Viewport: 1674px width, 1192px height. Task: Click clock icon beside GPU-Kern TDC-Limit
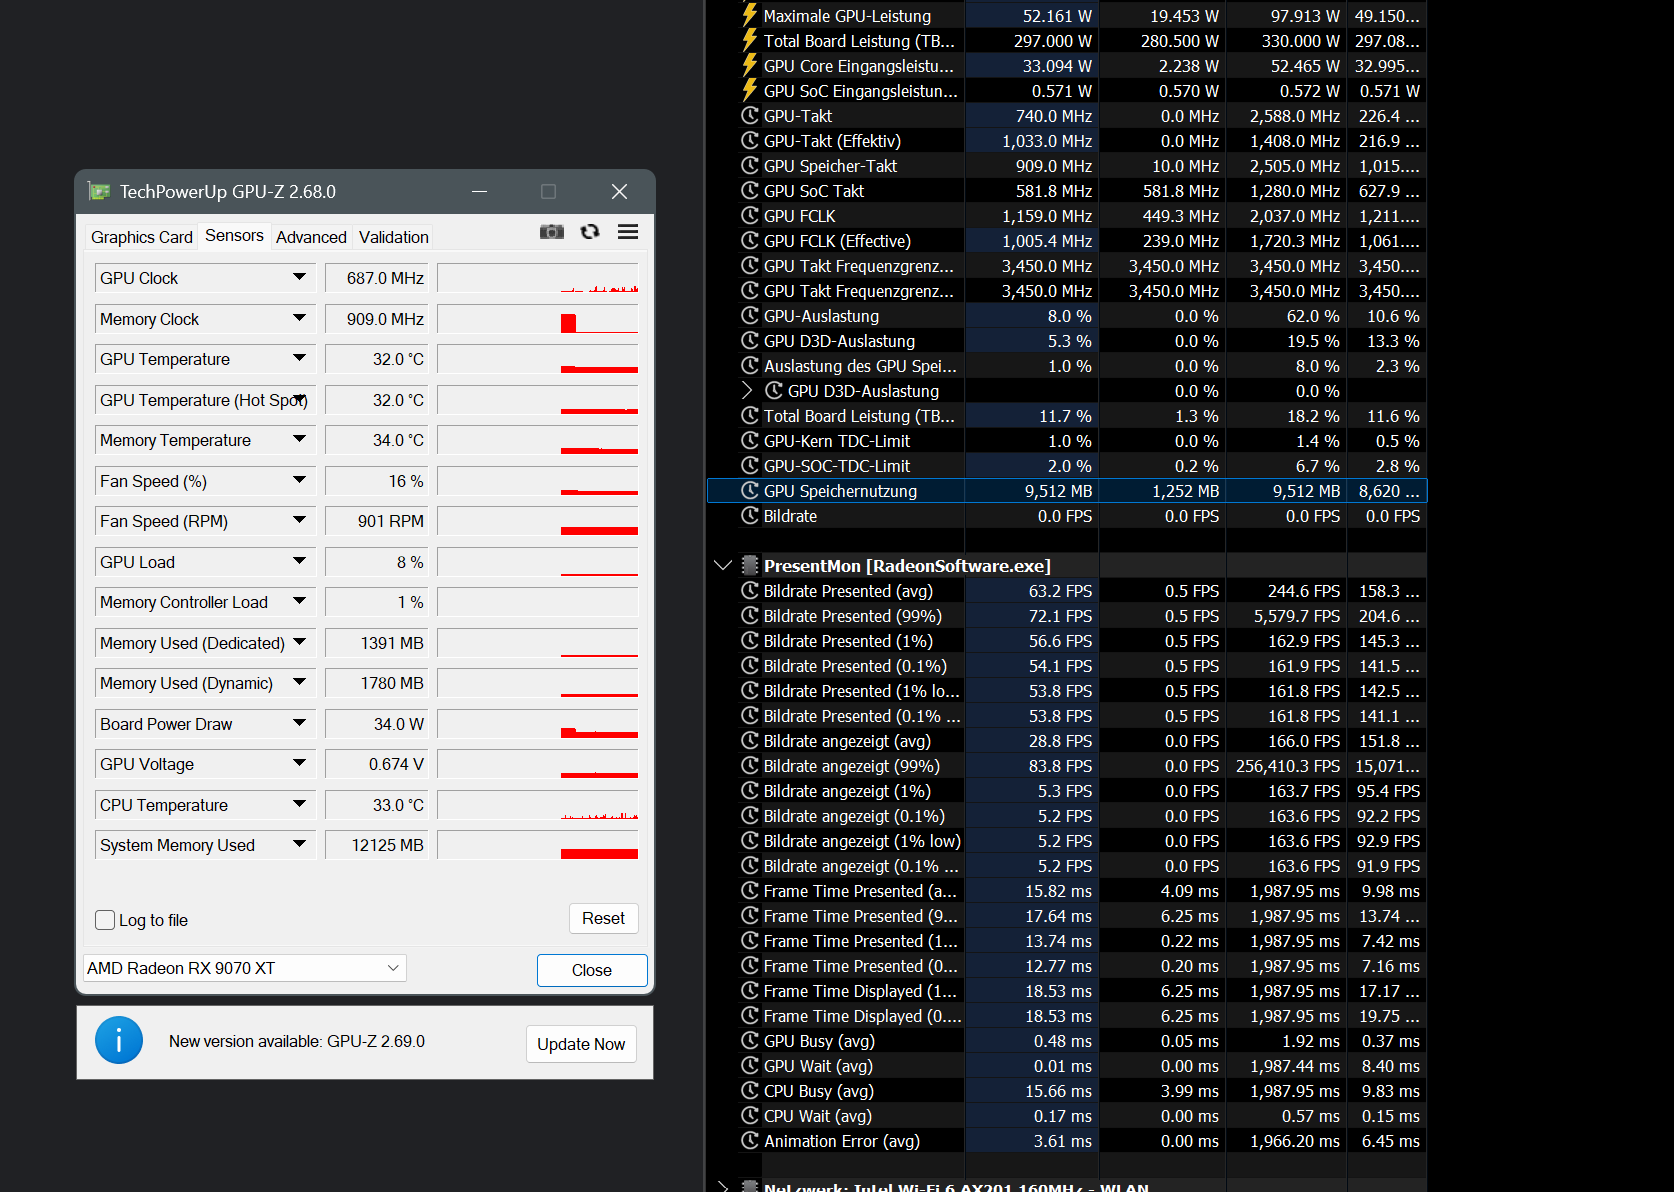pyautogui.click(x=750, y=440)
